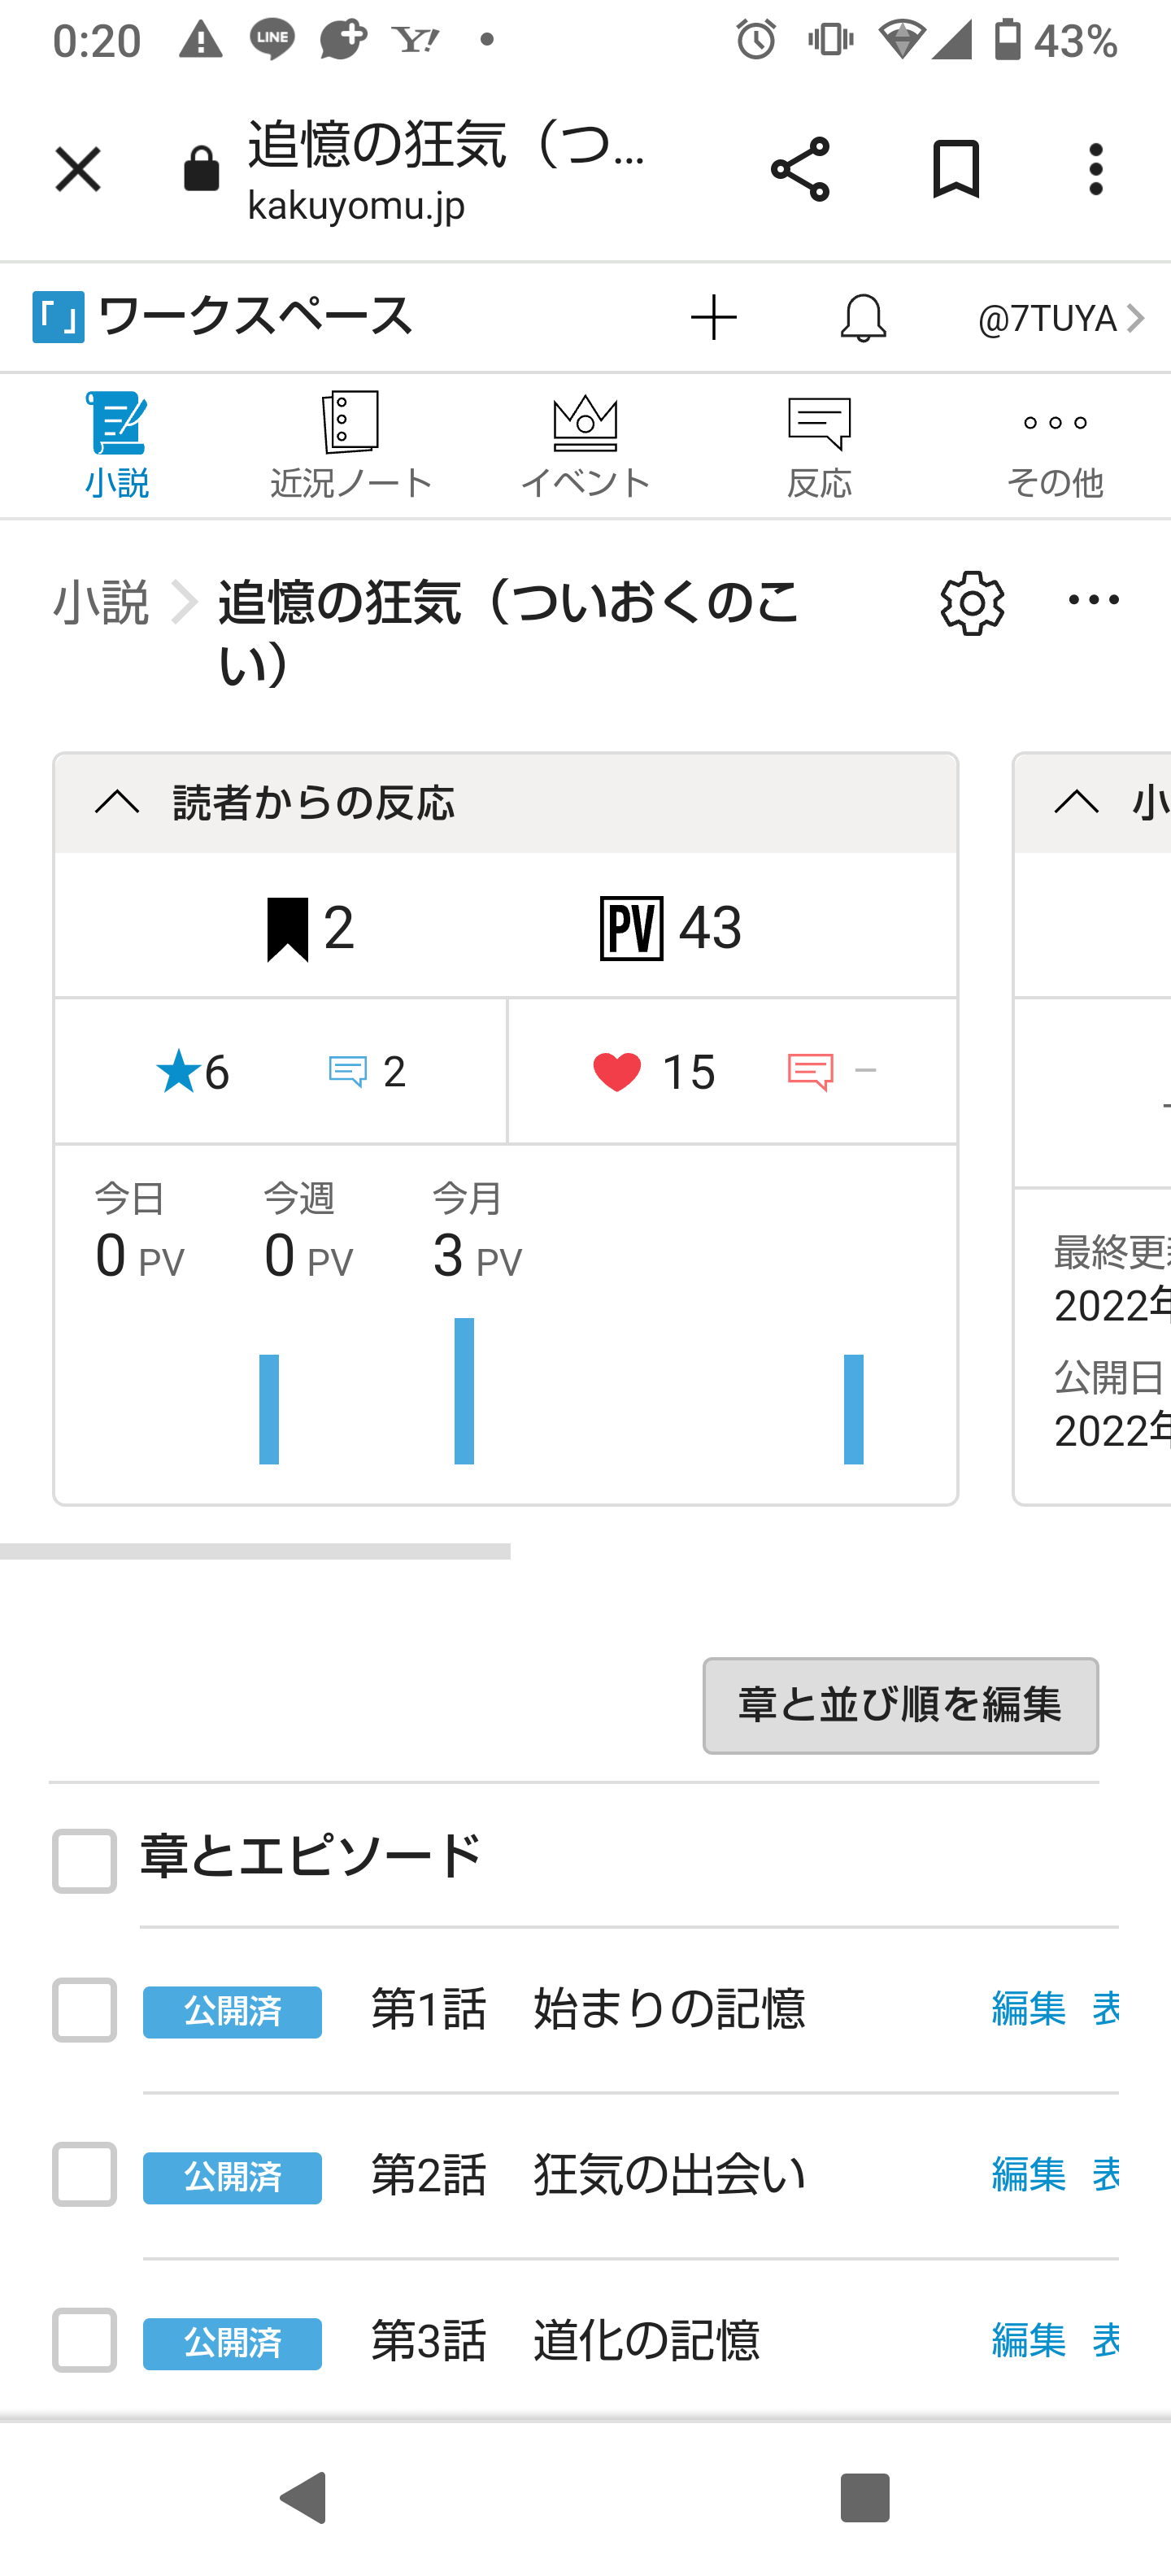Click the horizontal scrollbar below the panels

pos(255,1551)
